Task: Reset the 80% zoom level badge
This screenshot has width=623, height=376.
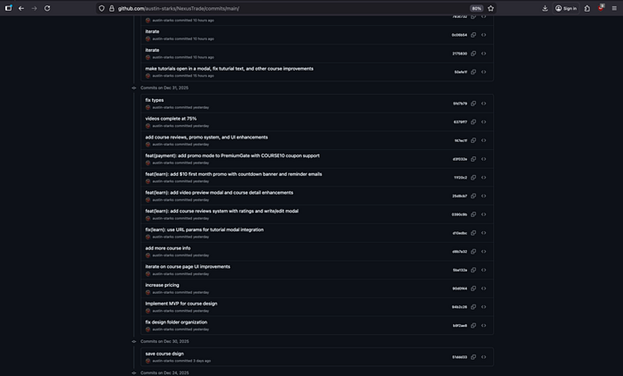Action: (x=476, y=8)
